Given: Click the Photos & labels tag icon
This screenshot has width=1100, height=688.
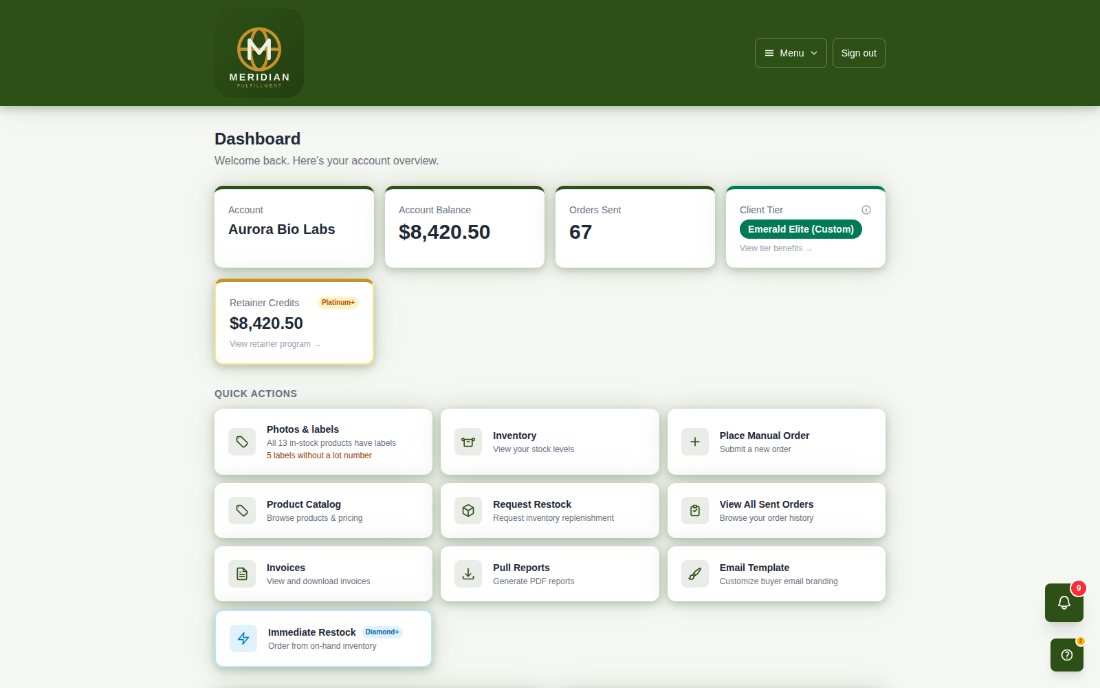Looking at the screenshot, I should coord(242,442).
